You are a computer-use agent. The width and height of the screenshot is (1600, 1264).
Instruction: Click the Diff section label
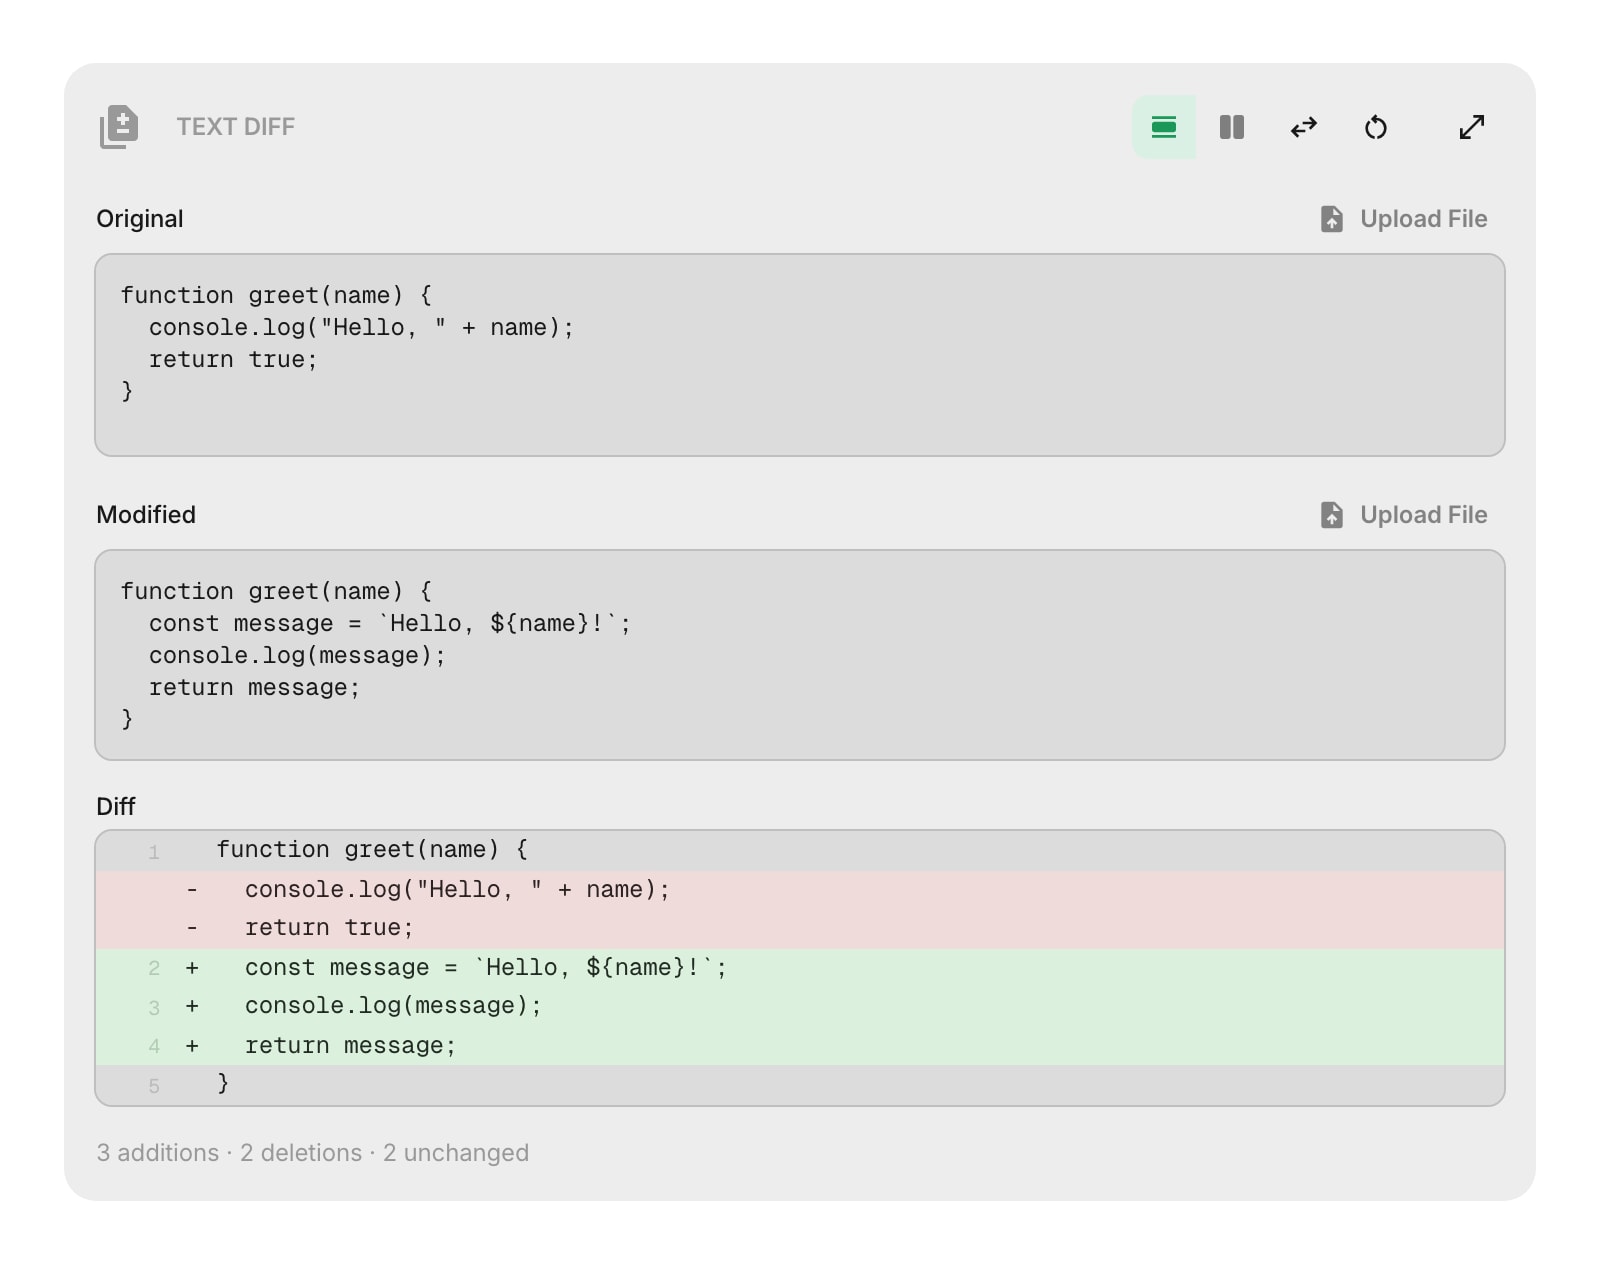point(115,806)
